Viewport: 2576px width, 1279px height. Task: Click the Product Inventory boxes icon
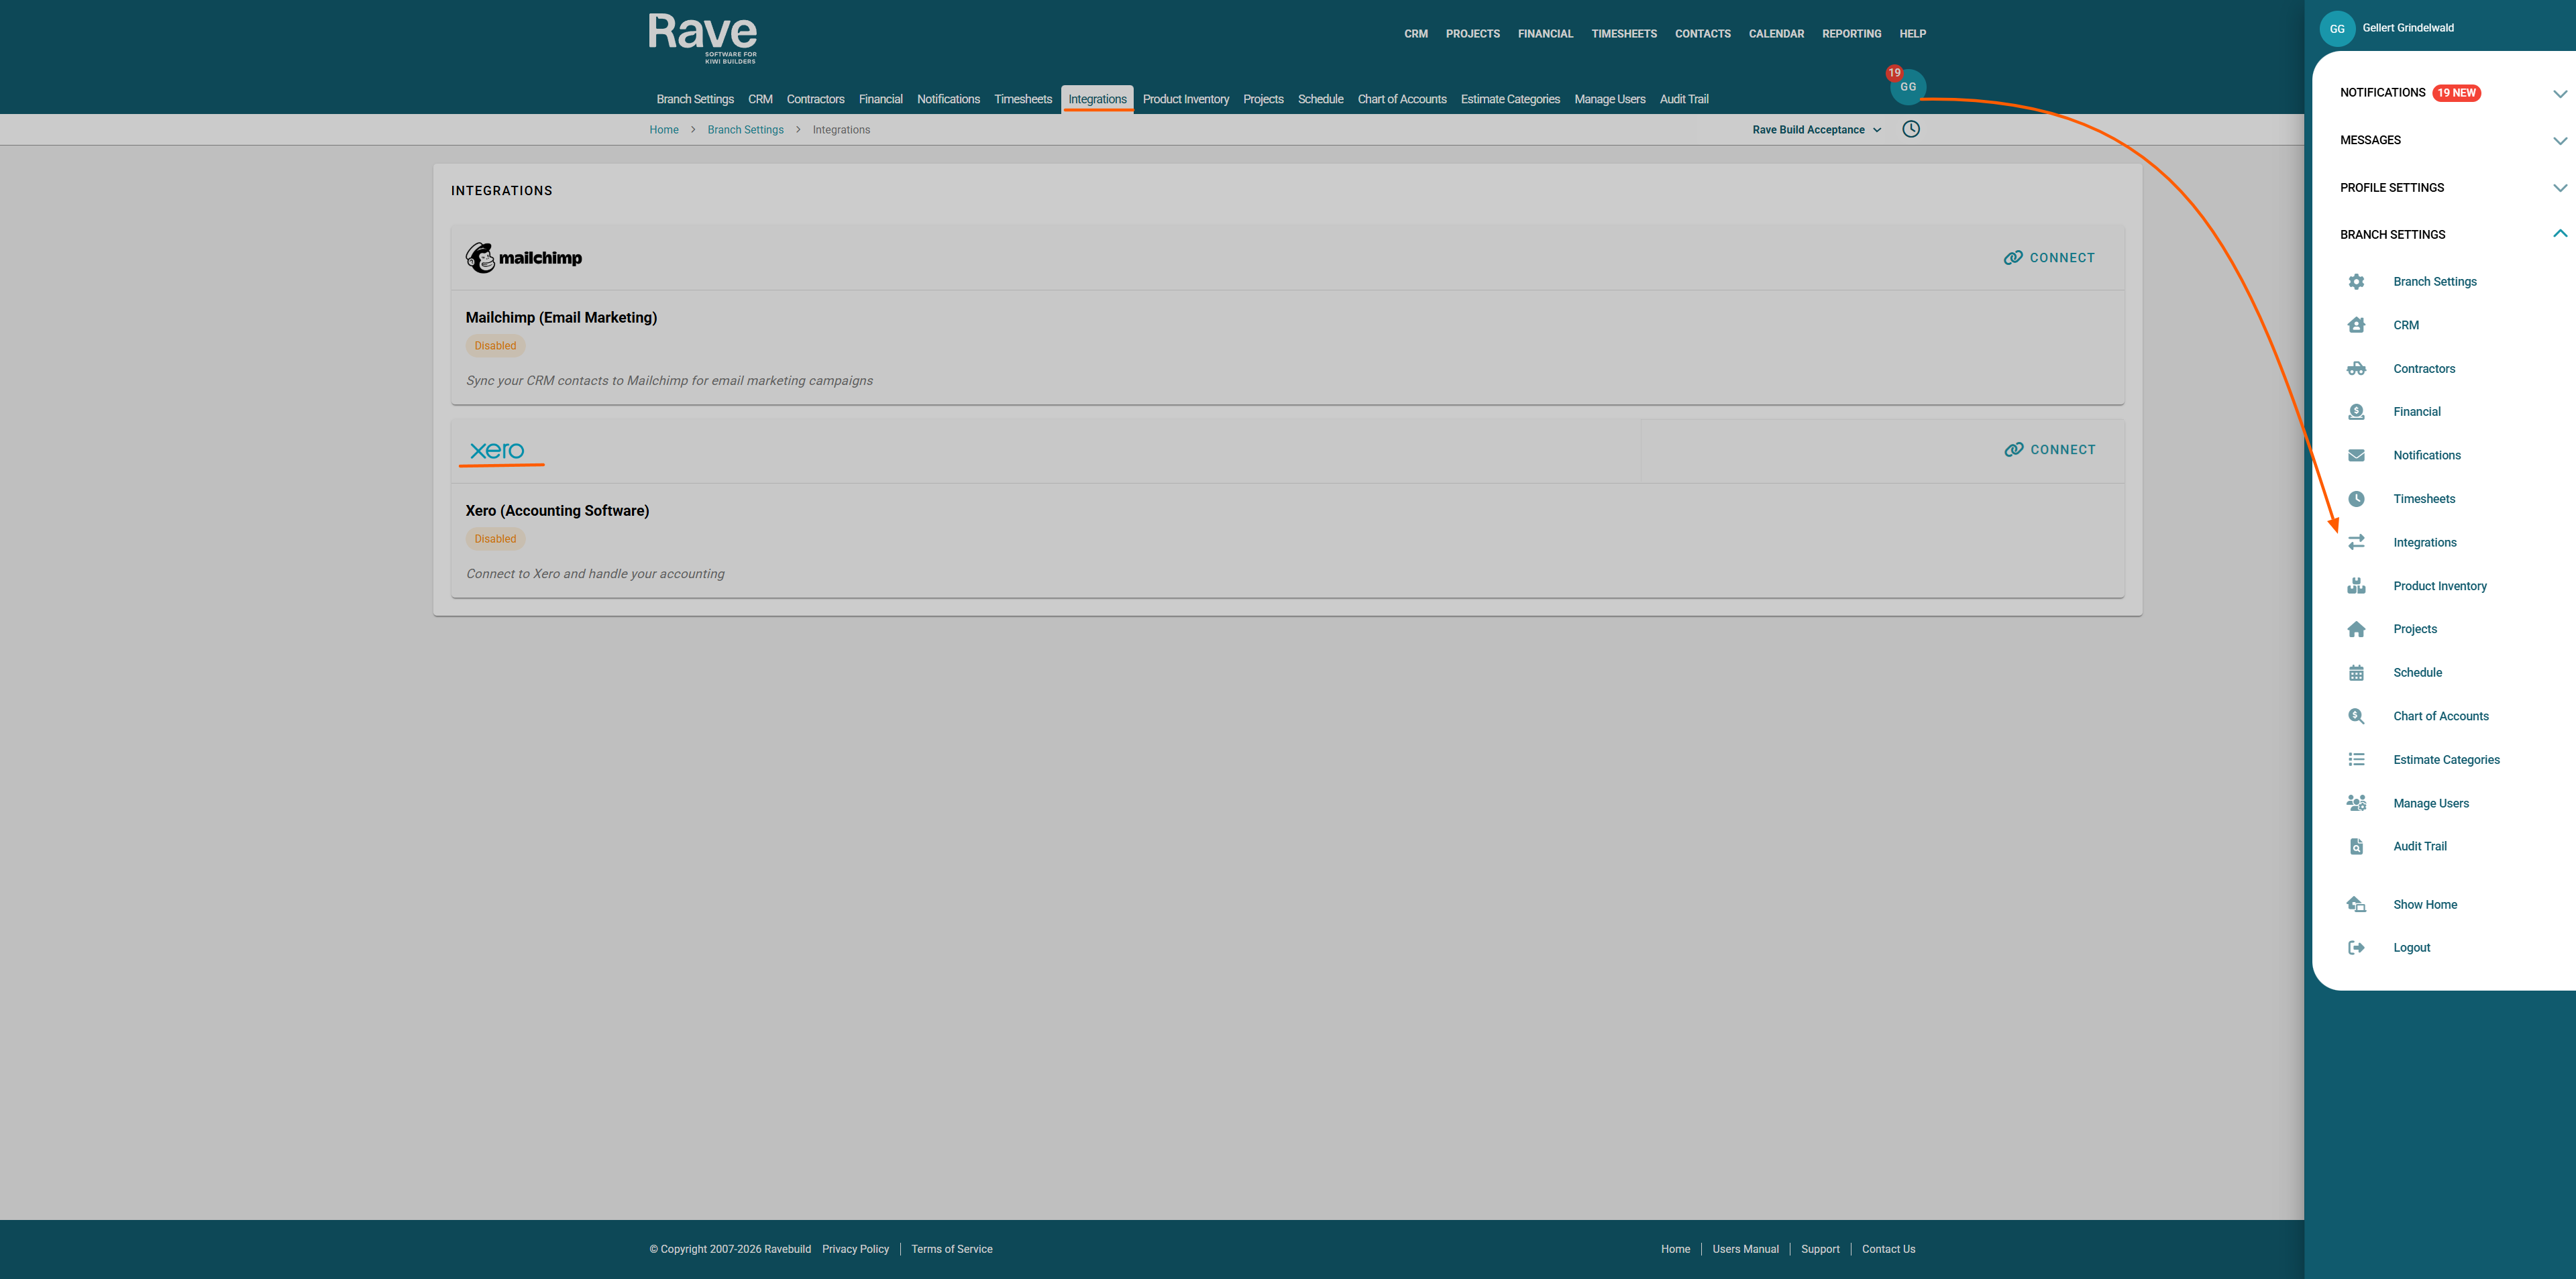pyautogui.click(x=2356, y=586)
